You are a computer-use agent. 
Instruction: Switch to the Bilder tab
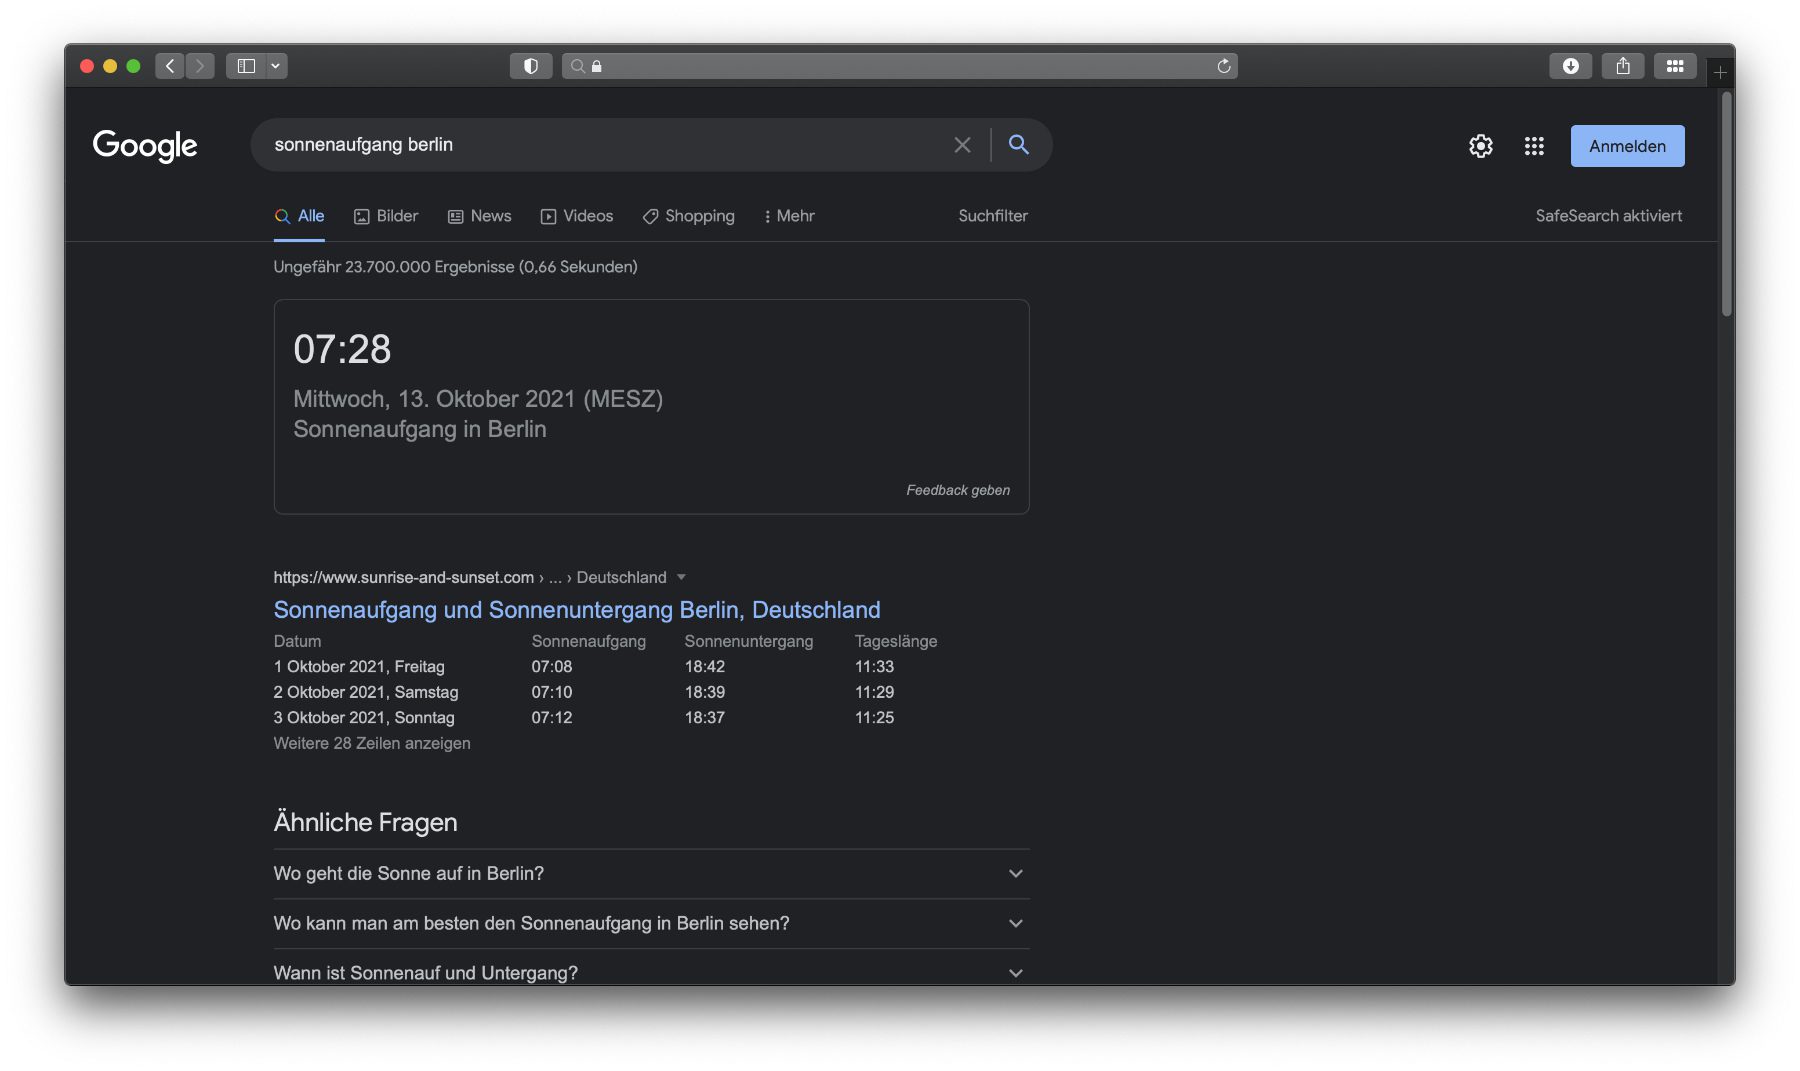point(386,216)
